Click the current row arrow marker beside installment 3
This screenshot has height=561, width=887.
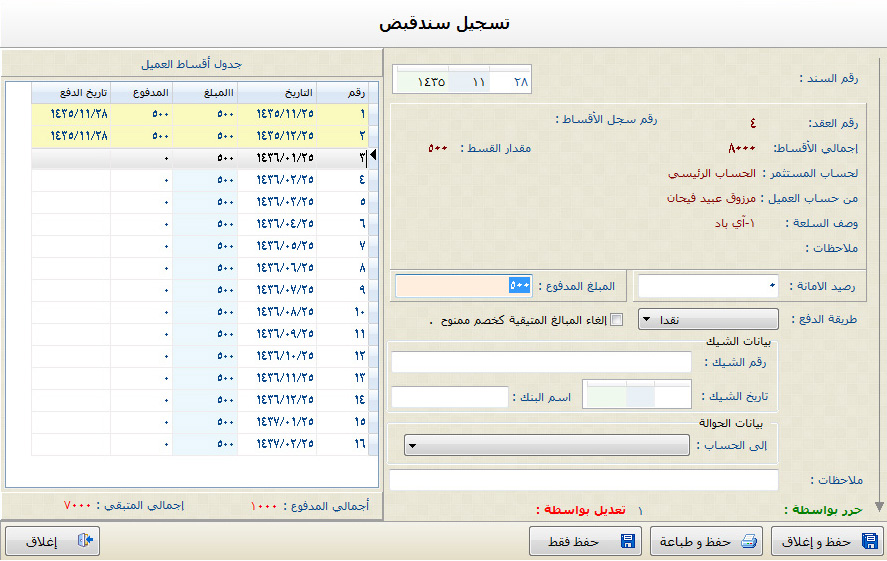click(x=374, y=156)
